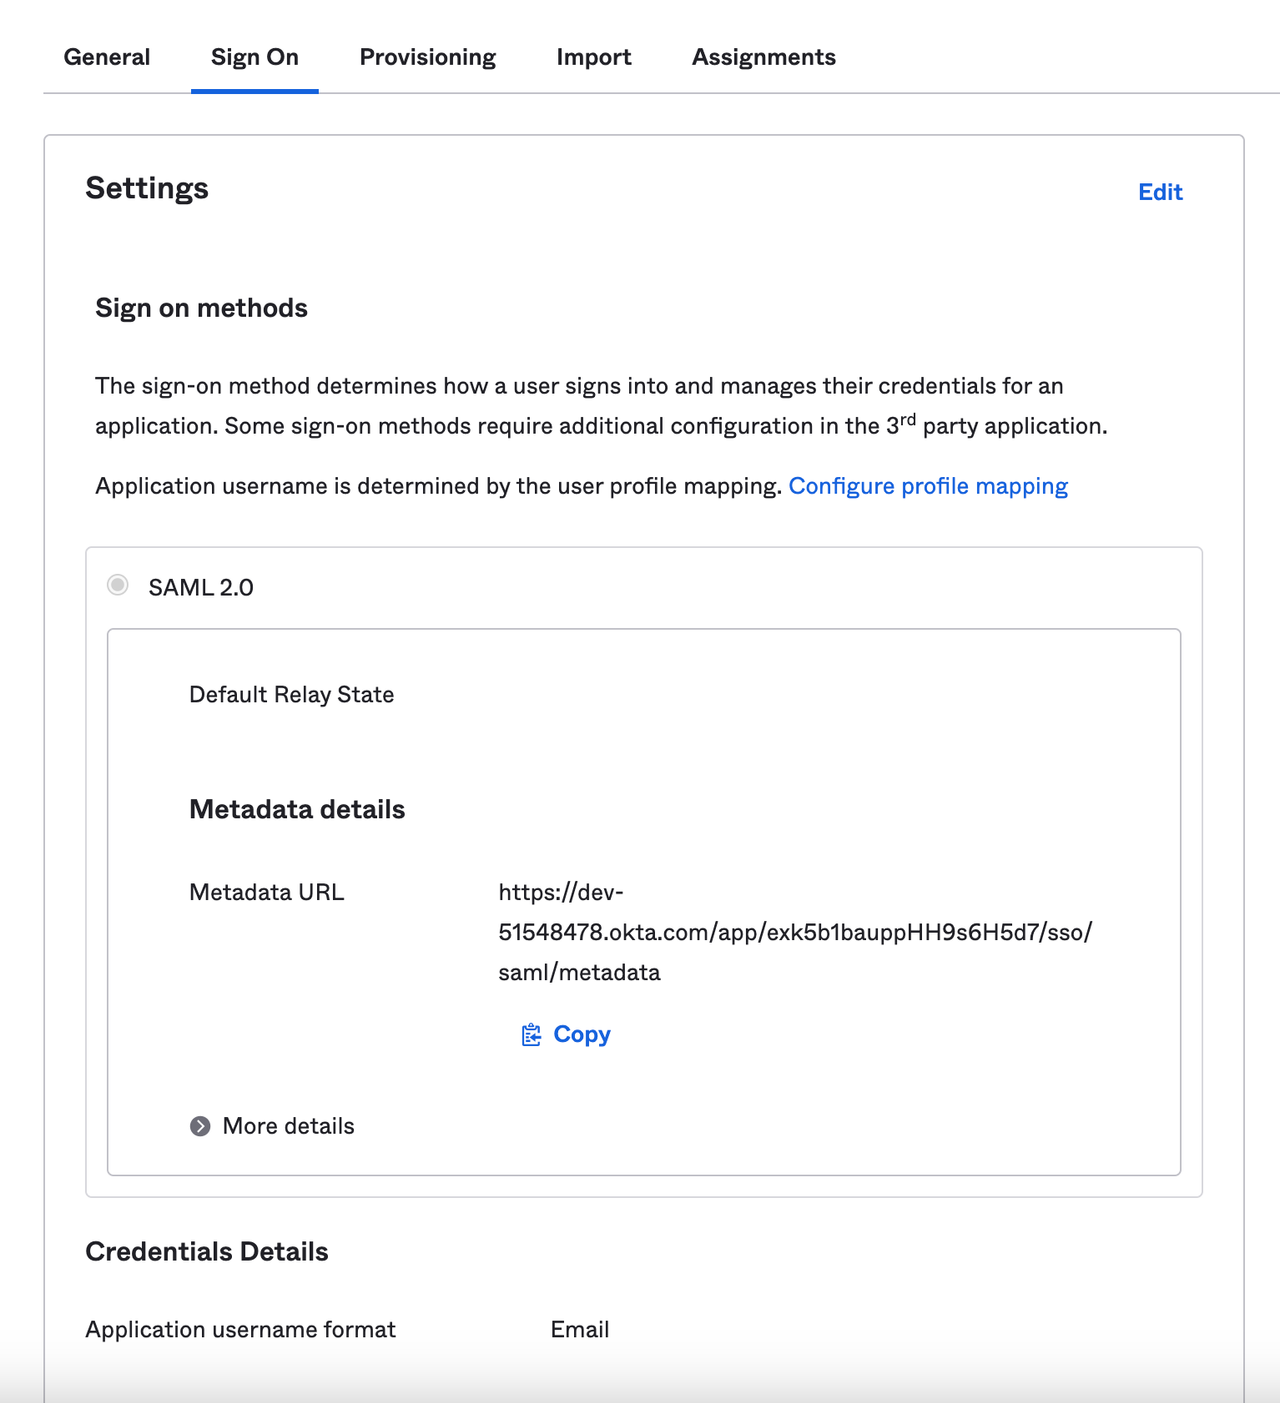Click the Default Relay State label
This screenshot has height=1403, width=1280.
coord(292,694)
